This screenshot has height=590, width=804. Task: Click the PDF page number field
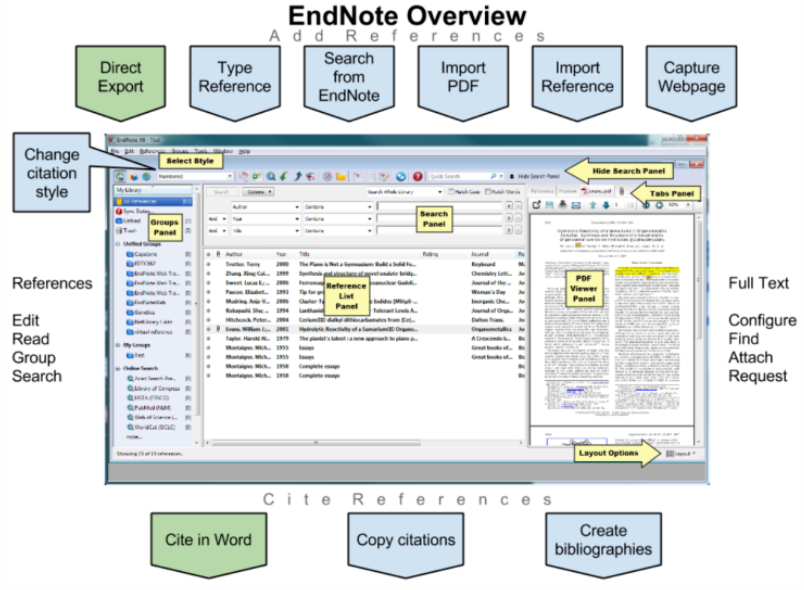pyautogui.click(x=617, y=205)
